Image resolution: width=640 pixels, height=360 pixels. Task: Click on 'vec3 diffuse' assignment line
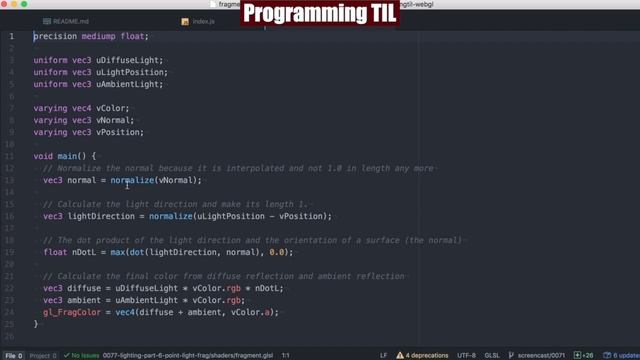pyautogui.click(x=163, y=288)
